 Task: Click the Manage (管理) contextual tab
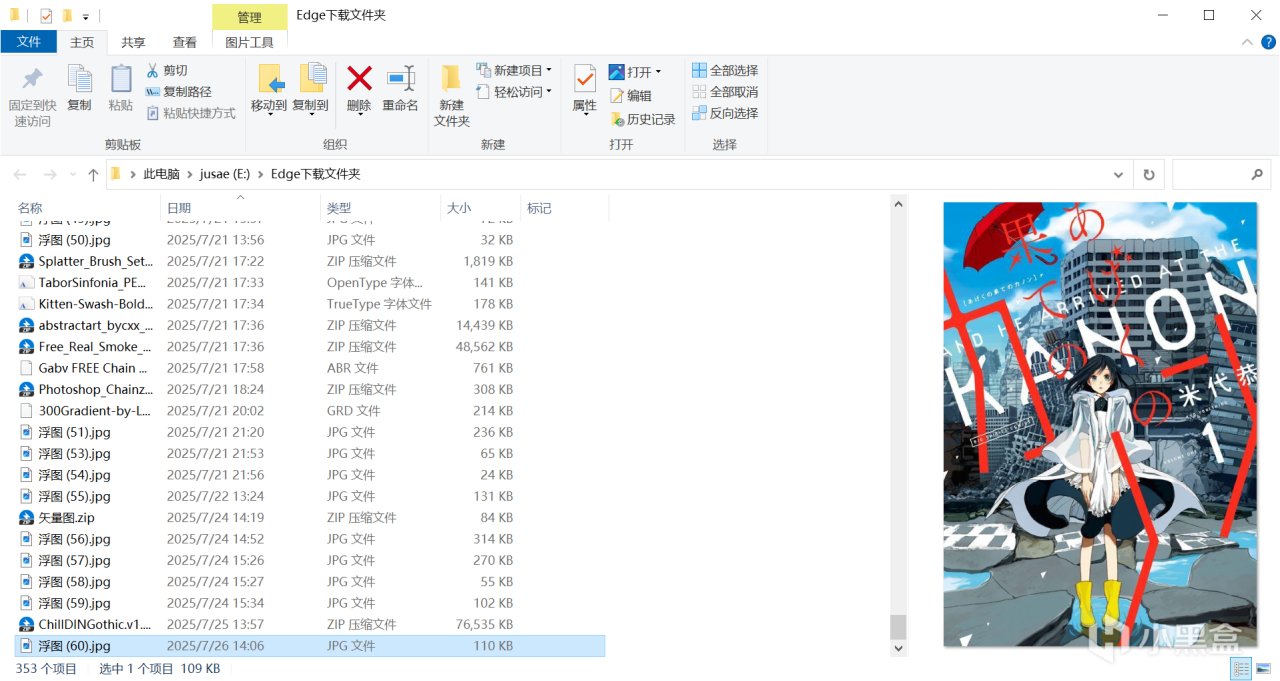tap(250, 17)
